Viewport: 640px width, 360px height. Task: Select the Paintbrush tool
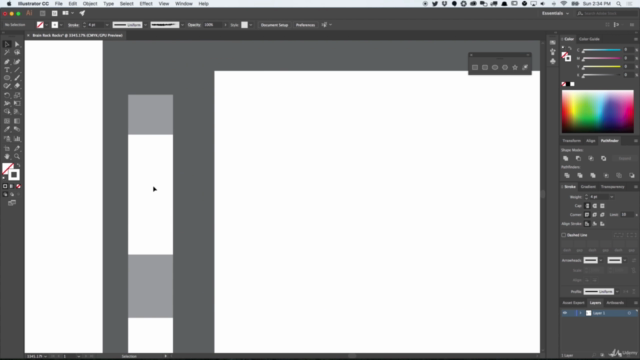coord(17,78)
